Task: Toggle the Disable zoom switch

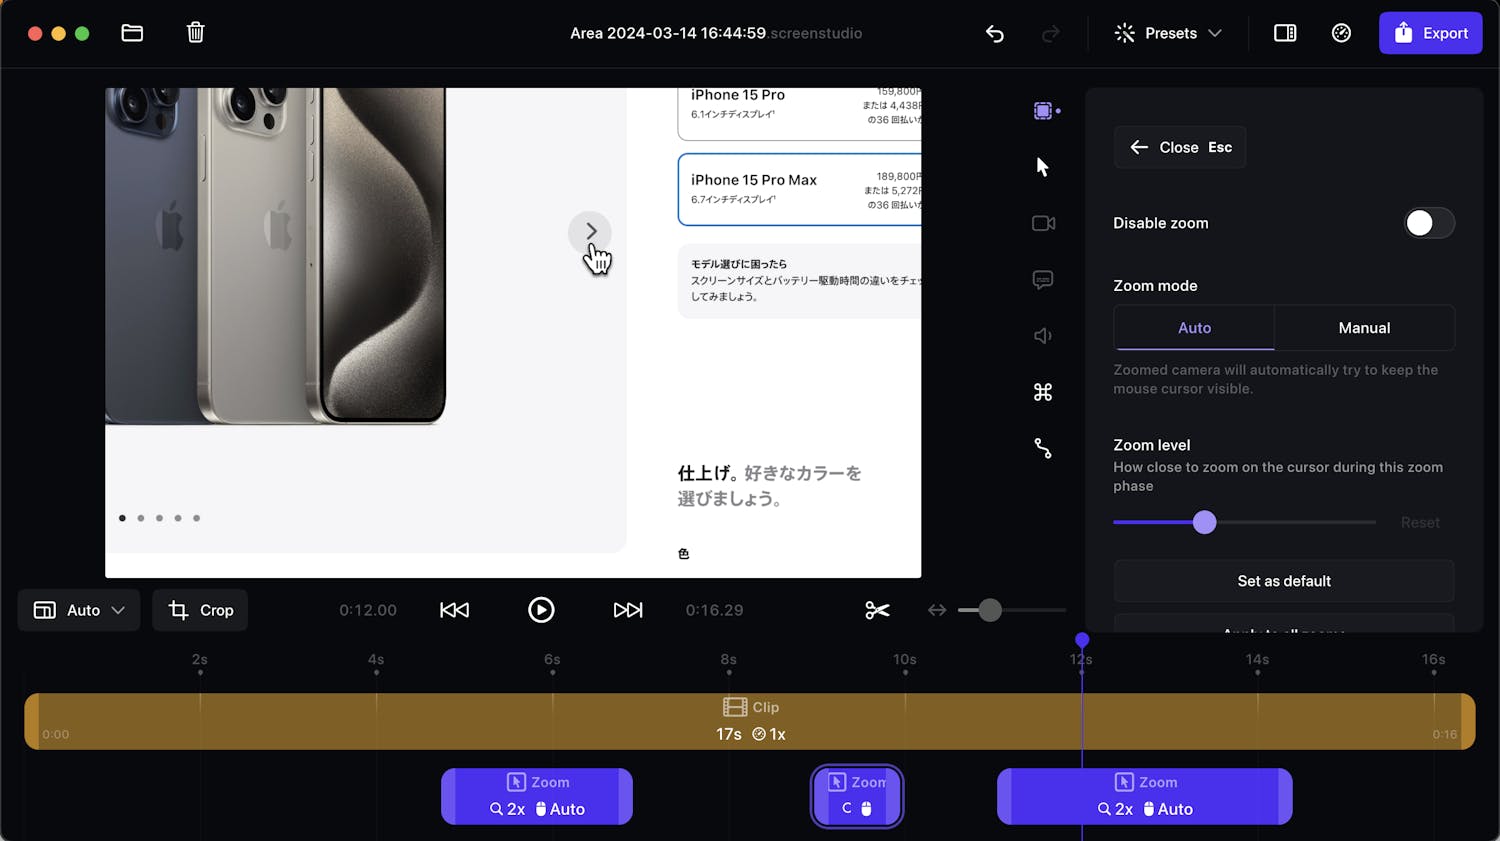Action: pyautogui.click(x=1428, y=223)
